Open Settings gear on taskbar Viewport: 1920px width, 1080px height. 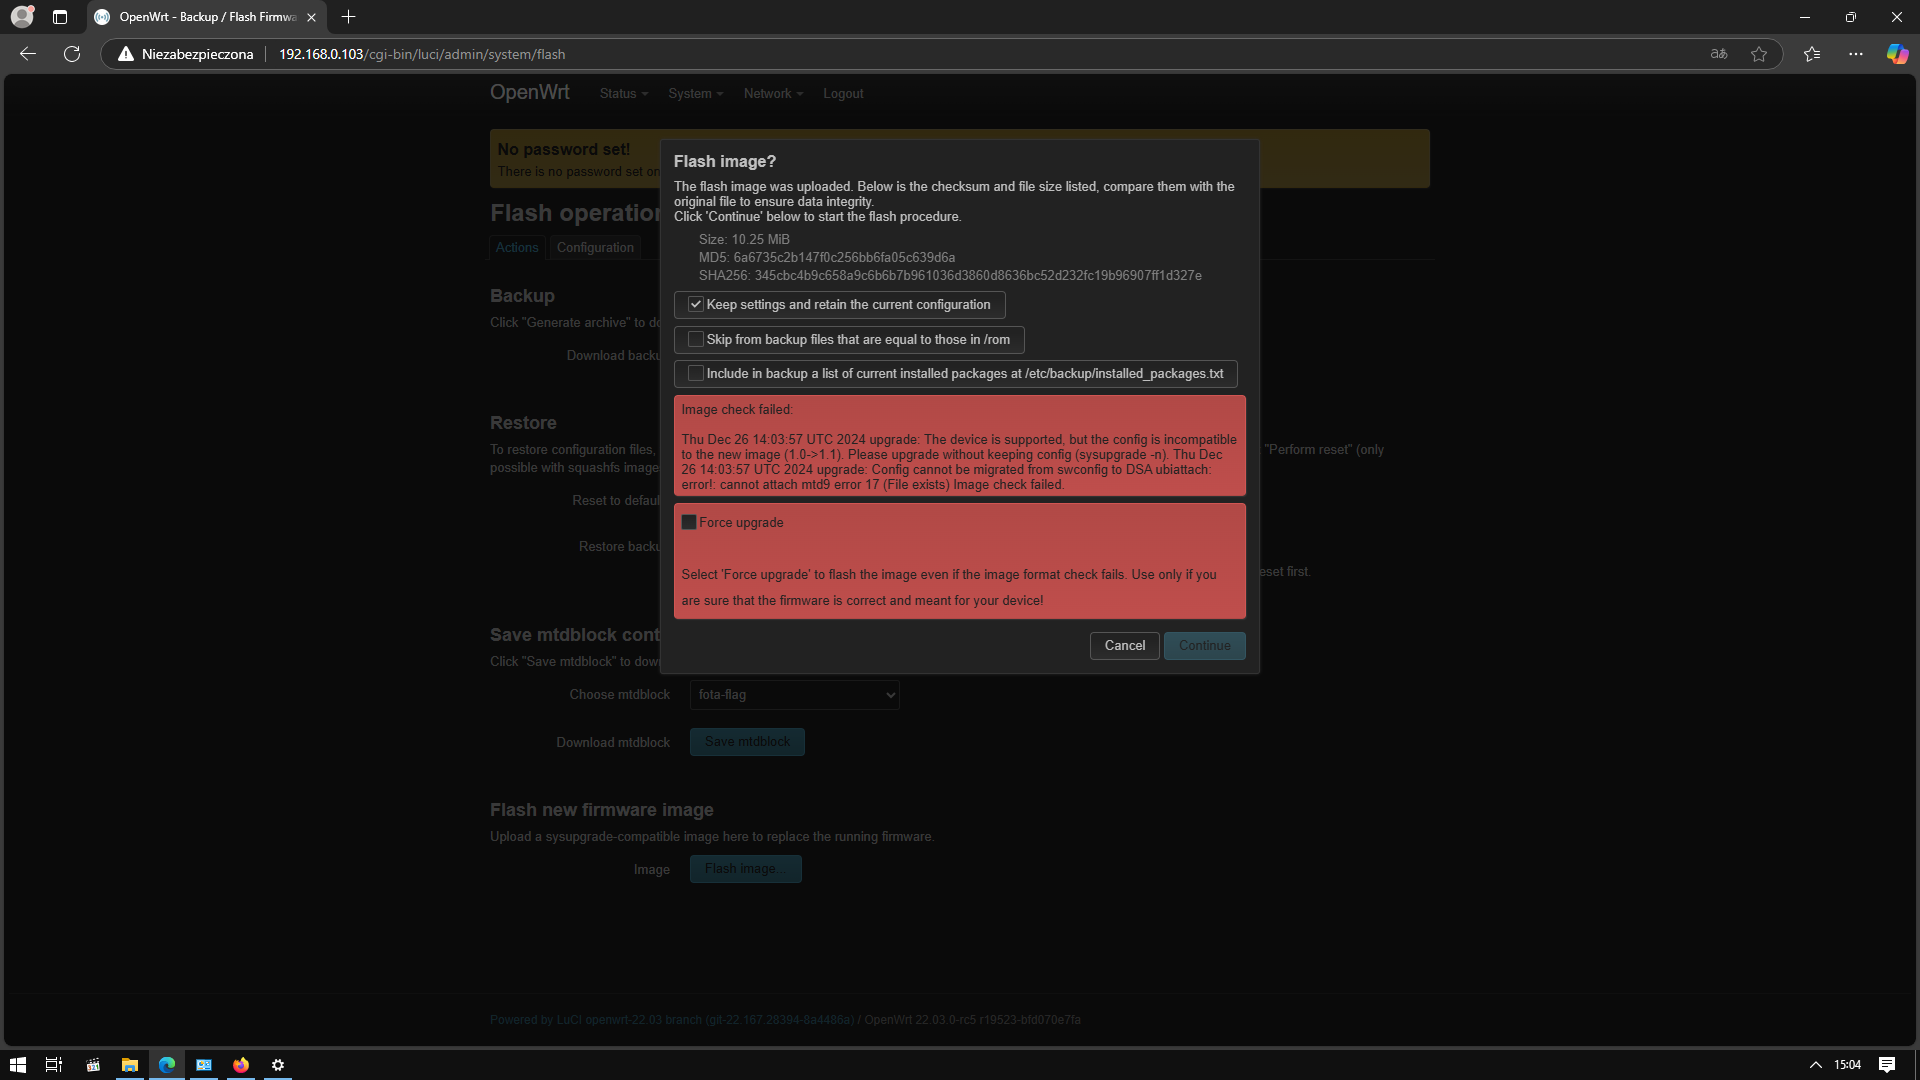tap(278, 1065)
